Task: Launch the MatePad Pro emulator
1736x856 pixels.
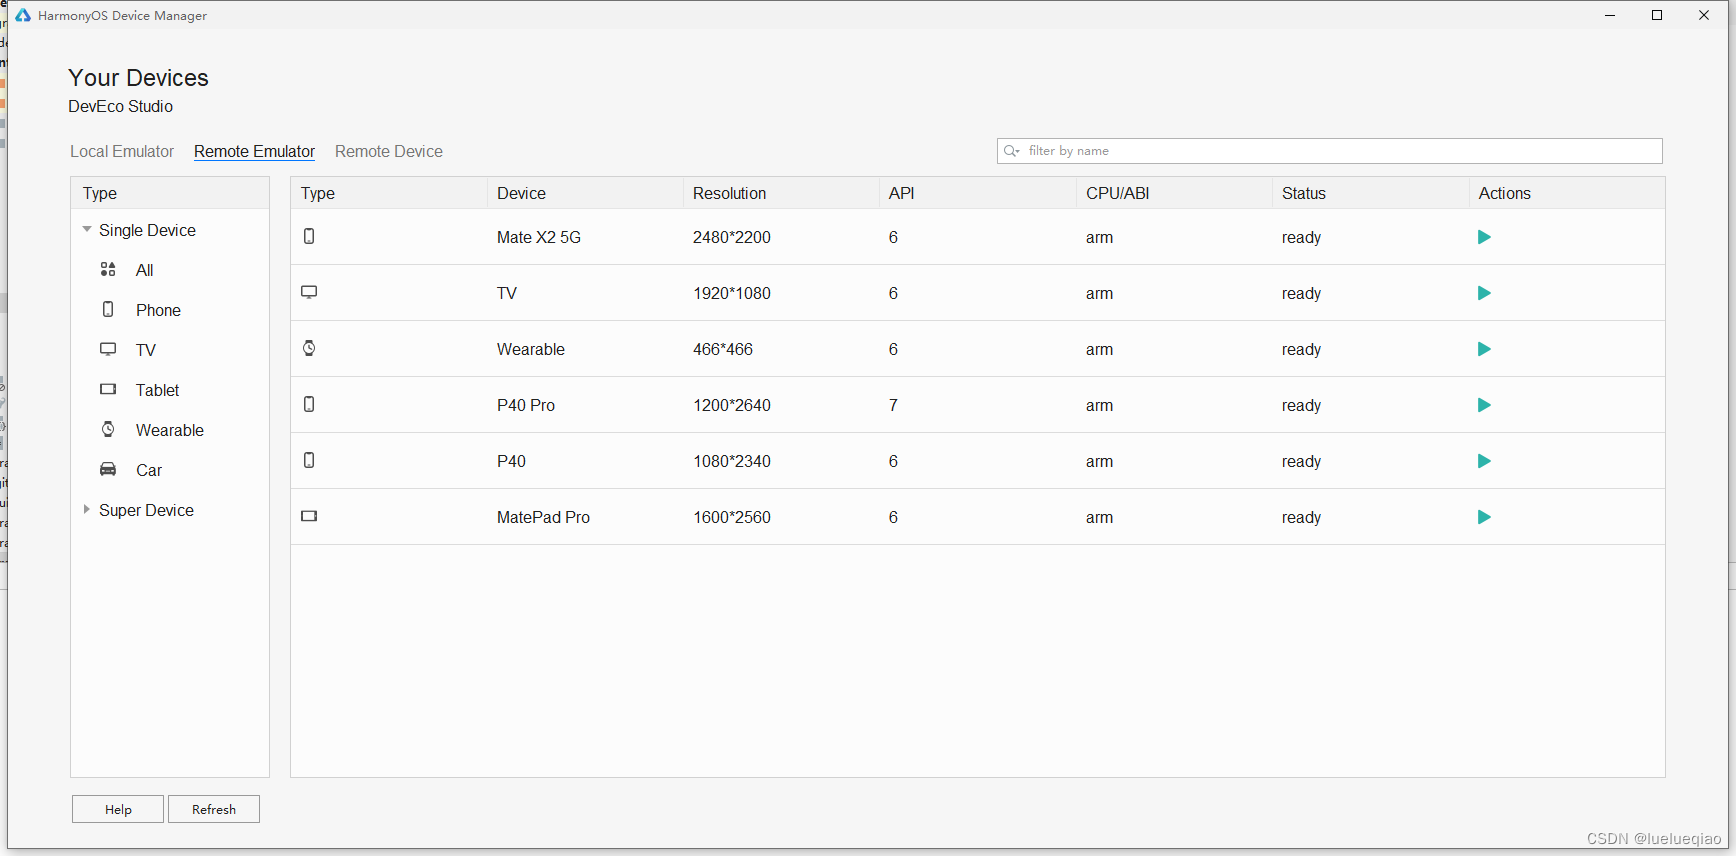Action: pyautogui.click(x=1484, y=517)
